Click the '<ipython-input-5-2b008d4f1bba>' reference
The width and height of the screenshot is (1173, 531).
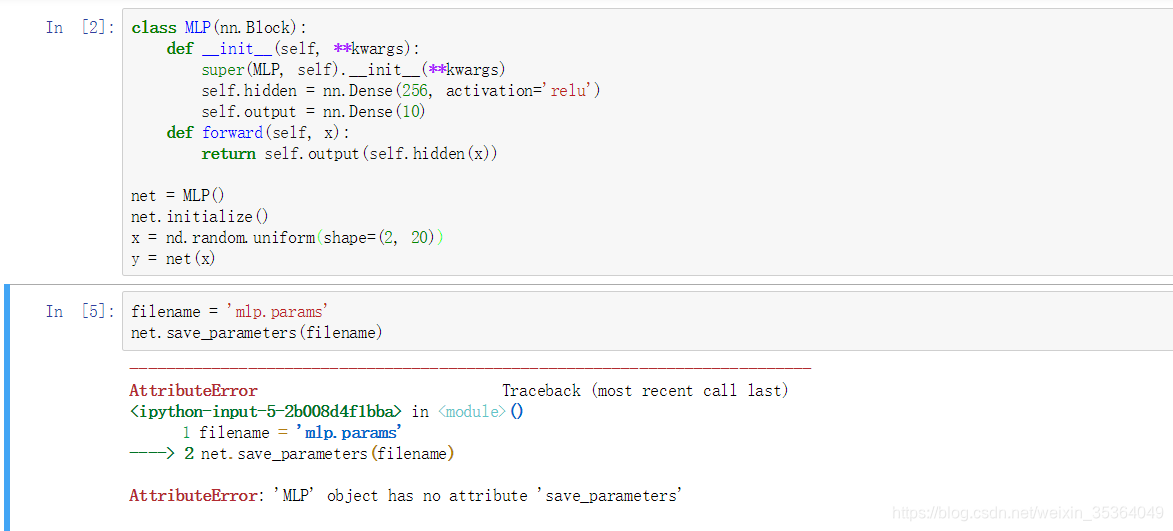[x=267, y=411]
